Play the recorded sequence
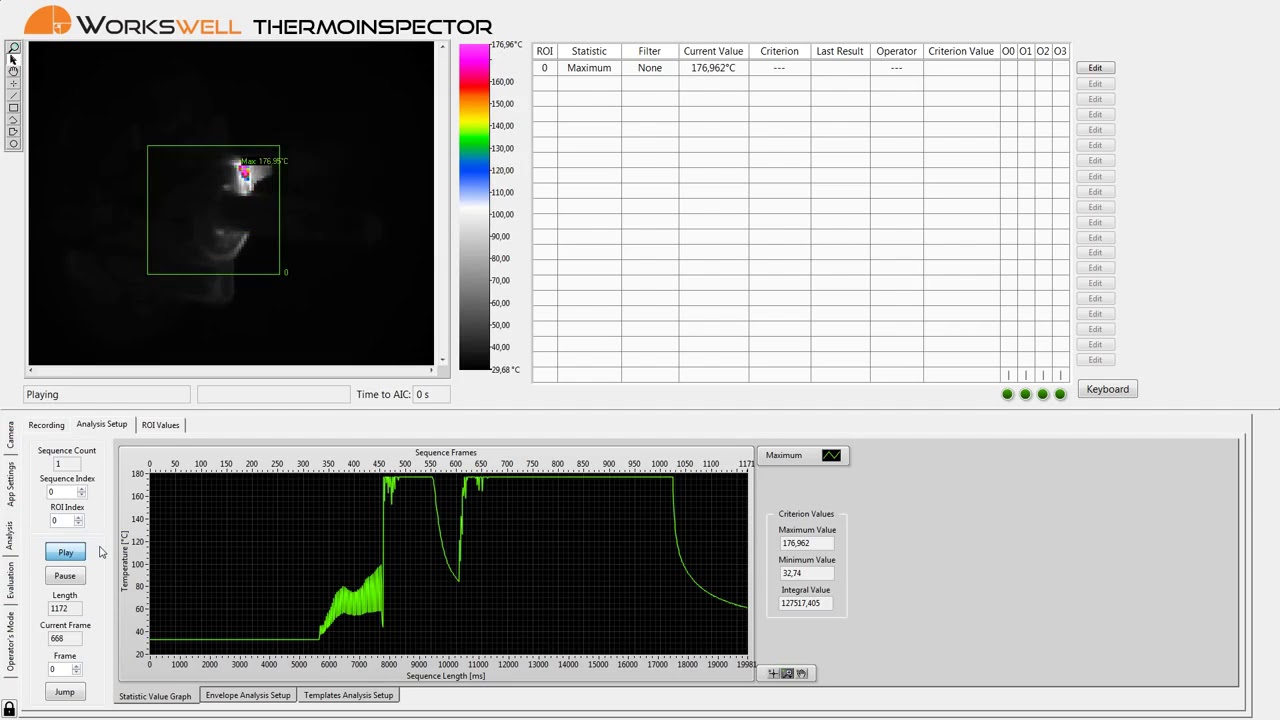The image size is (1280, 720). point(65,553)
